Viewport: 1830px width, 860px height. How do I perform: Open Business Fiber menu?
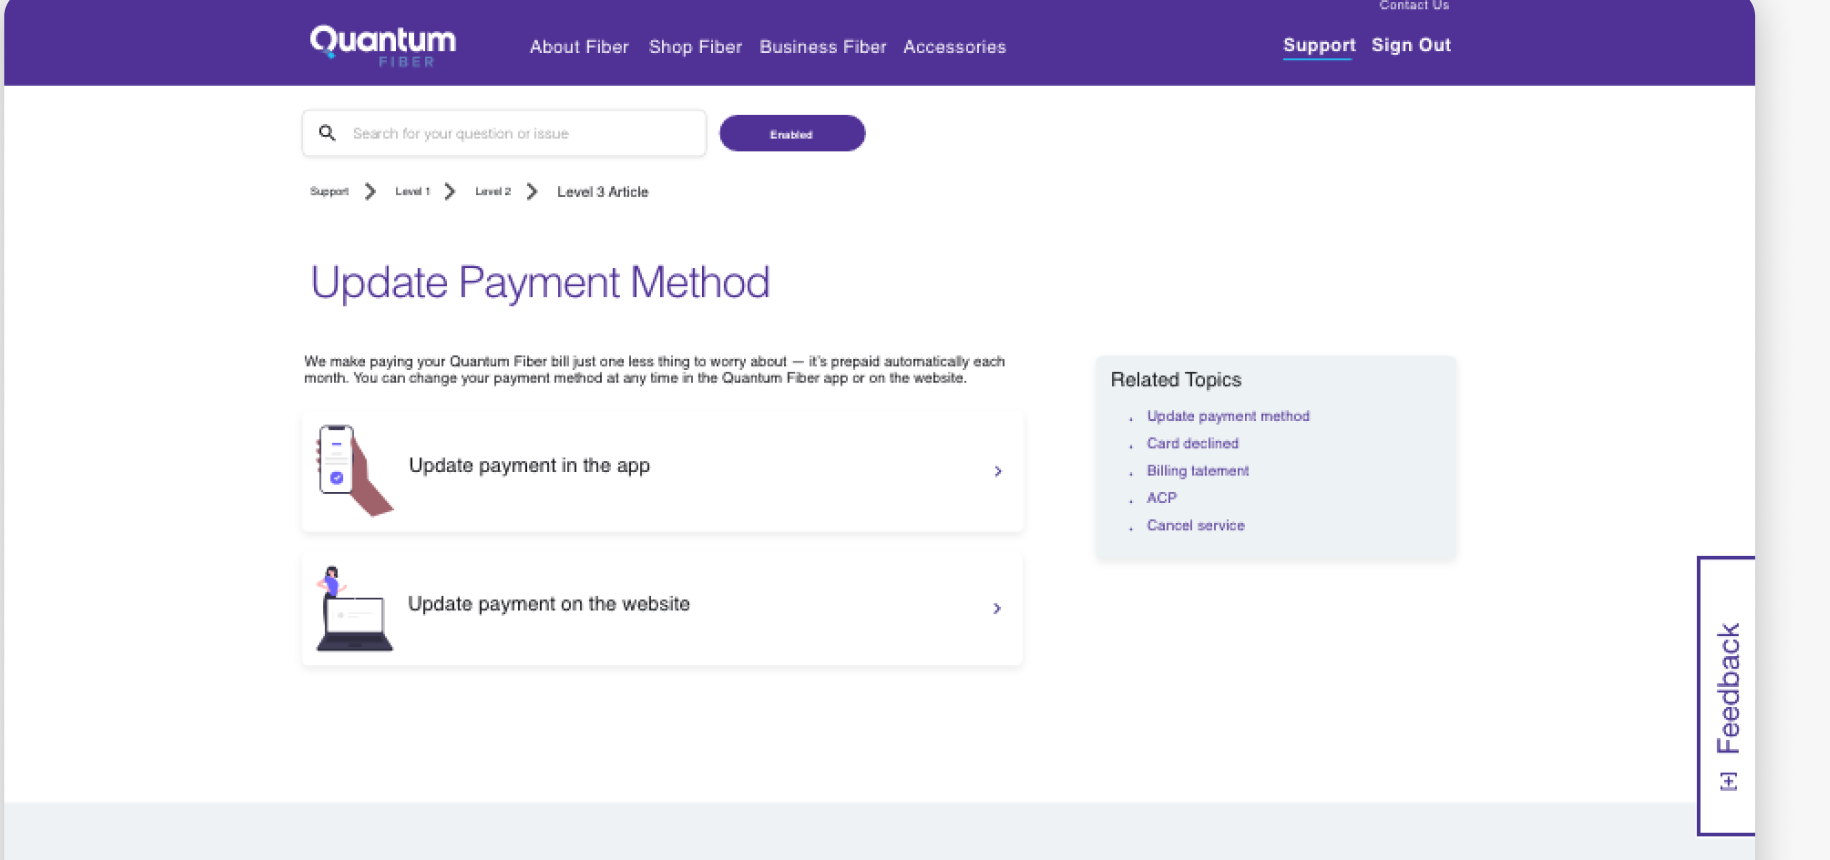click(823, 47)
